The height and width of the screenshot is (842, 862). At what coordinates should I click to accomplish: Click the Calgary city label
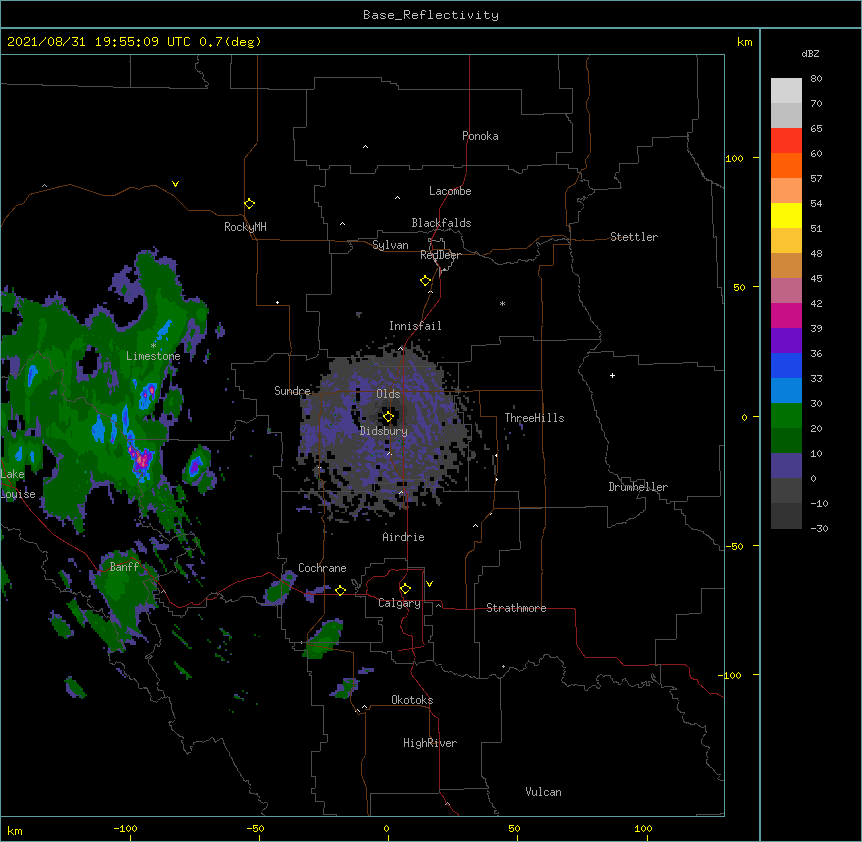click(x=399, y=603)
